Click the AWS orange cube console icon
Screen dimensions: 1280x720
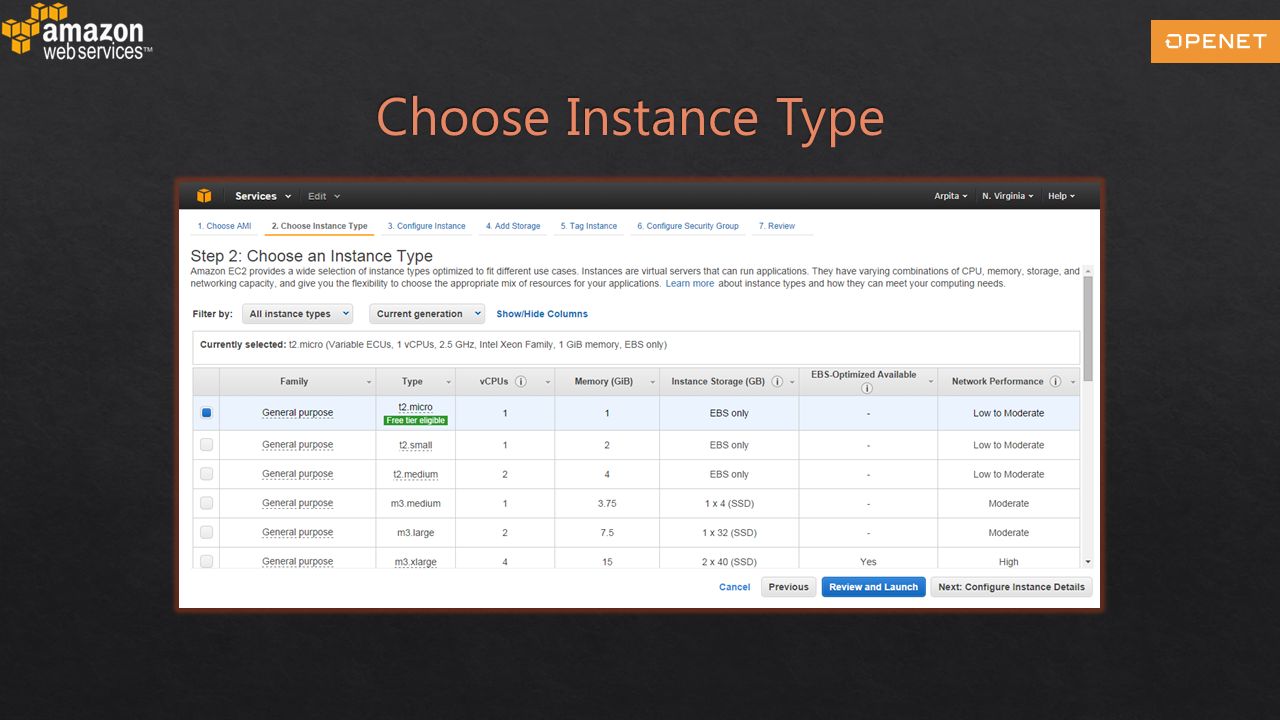[204, 196]
